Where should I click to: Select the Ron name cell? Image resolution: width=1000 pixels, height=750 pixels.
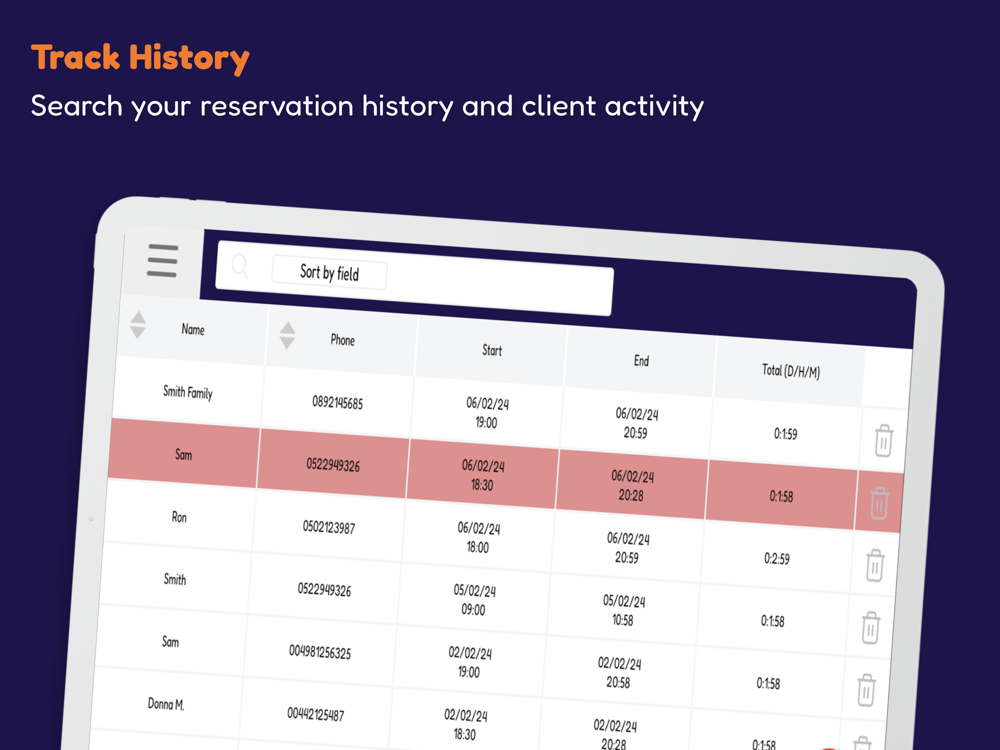coord(179,517)
